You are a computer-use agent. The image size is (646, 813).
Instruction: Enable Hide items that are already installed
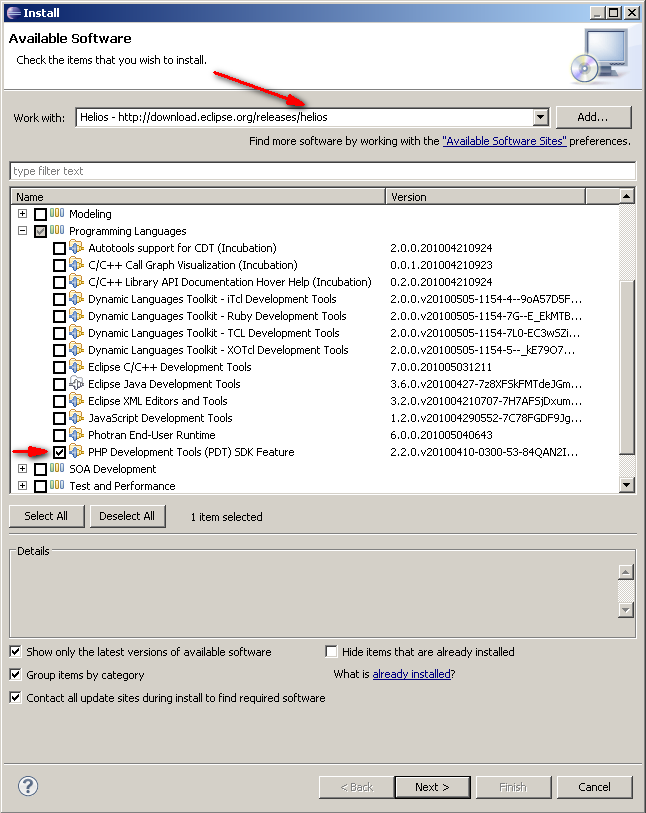click(331, 651)
